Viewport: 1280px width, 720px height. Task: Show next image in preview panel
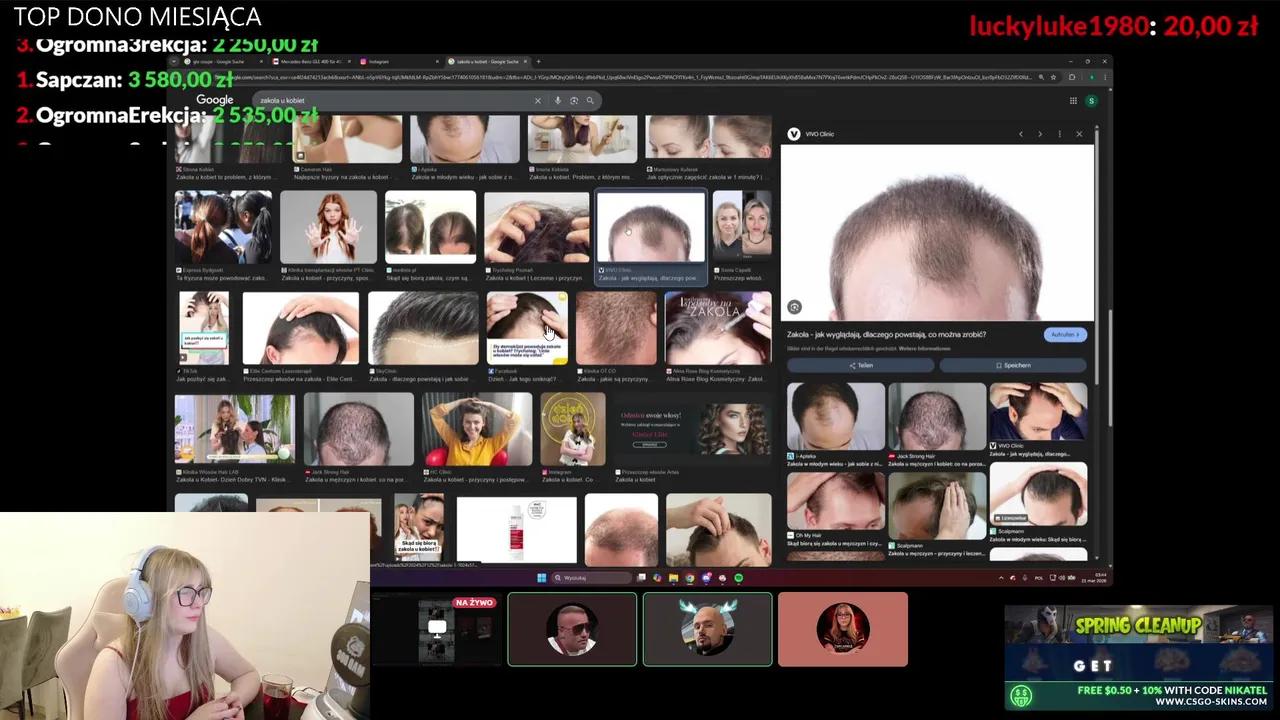(x=1040, y=134)
